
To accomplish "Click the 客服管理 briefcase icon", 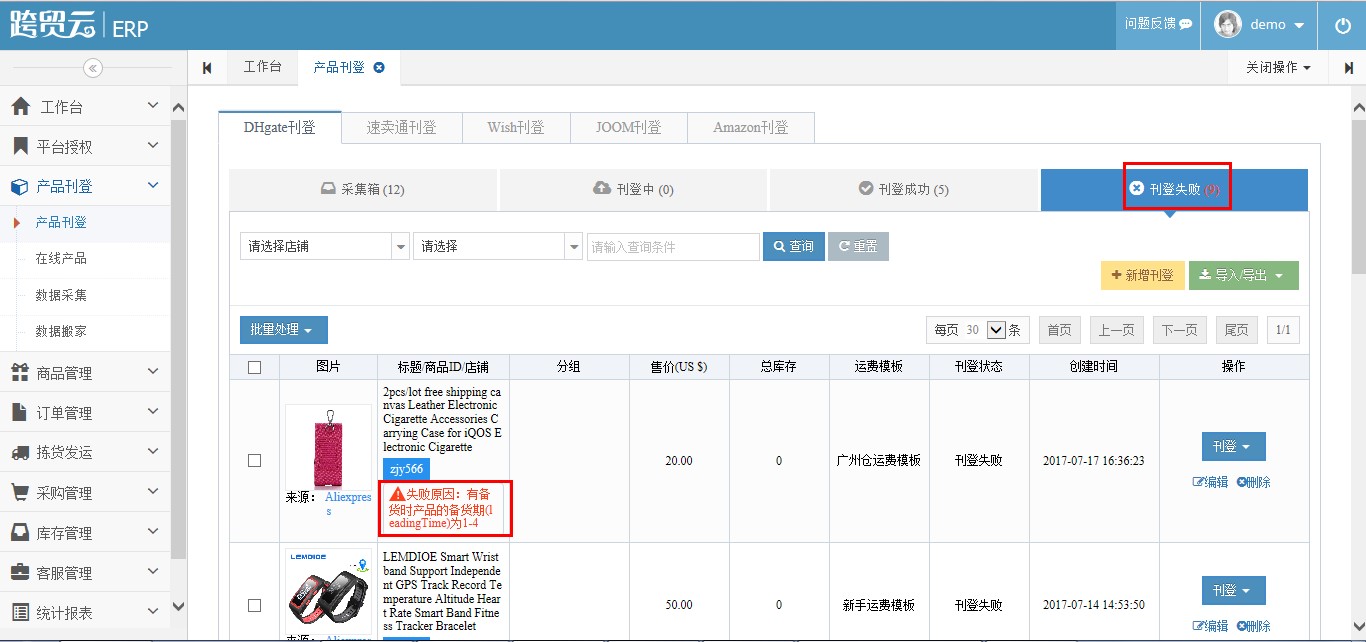I will tap(20, 572).
